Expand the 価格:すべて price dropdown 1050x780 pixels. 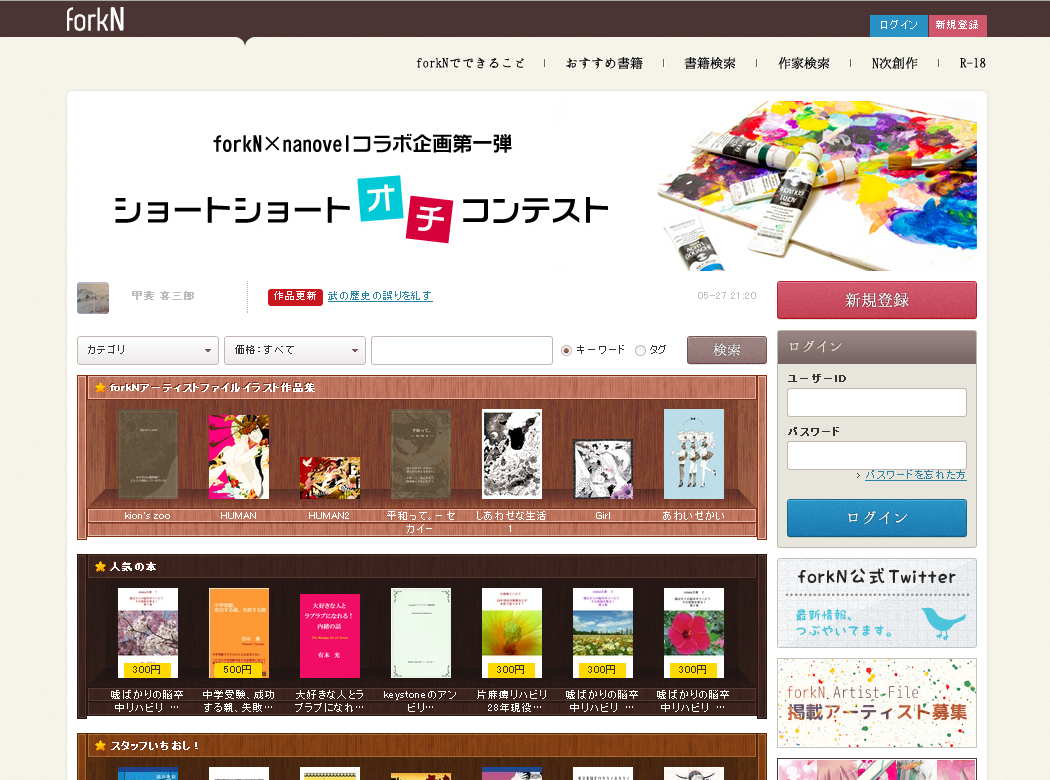pyautogui.click(x=295, y=350)
